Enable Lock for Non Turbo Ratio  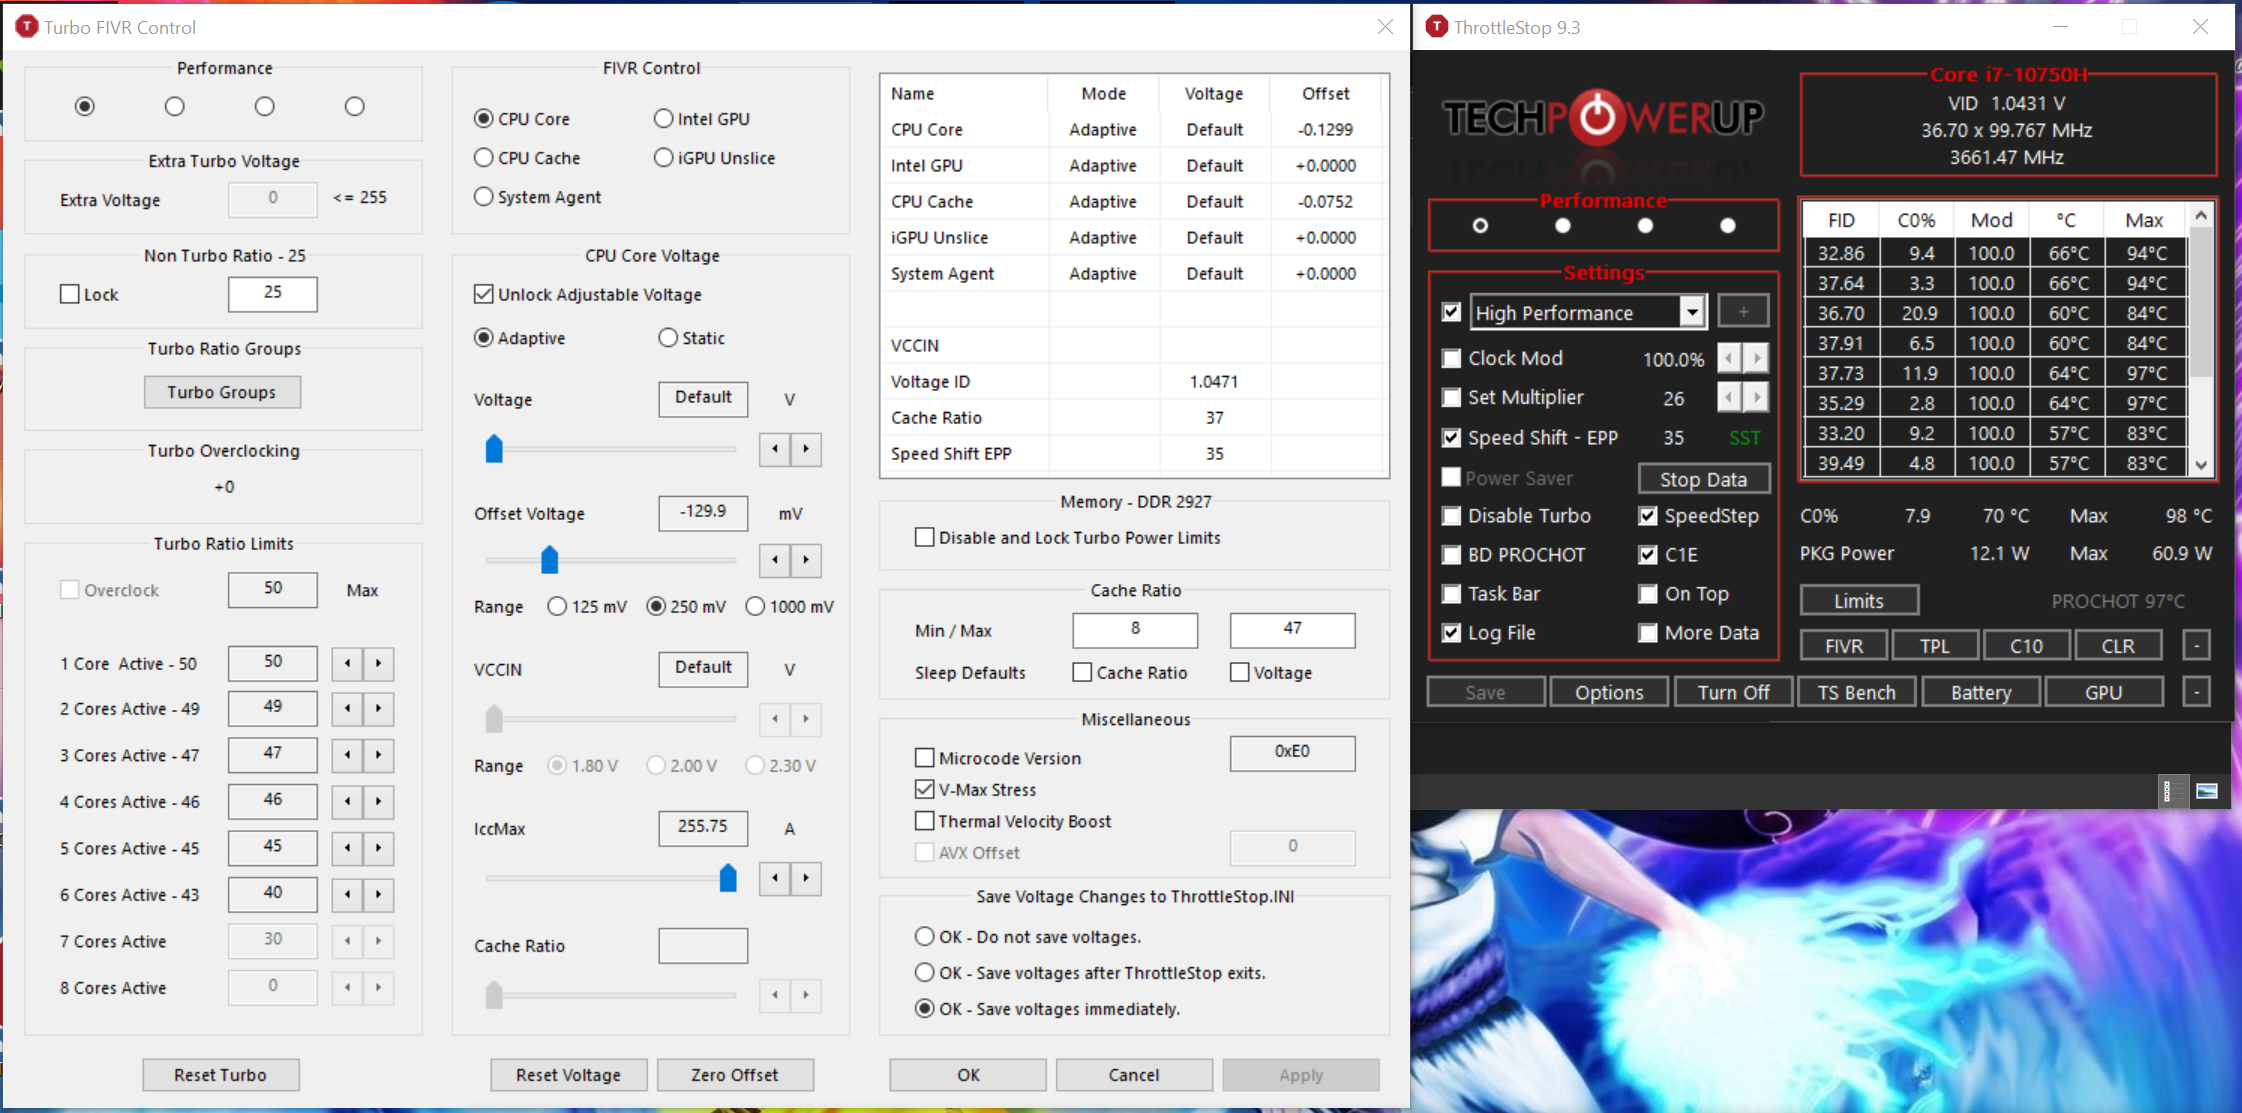pos(70,294)
